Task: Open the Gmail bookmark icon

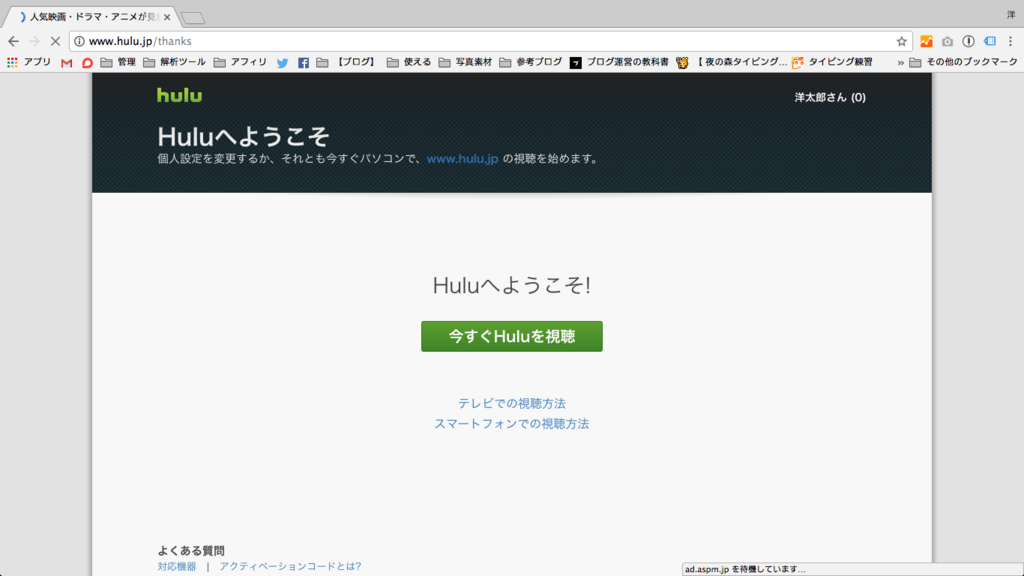Action: click(x=67, y=63)
